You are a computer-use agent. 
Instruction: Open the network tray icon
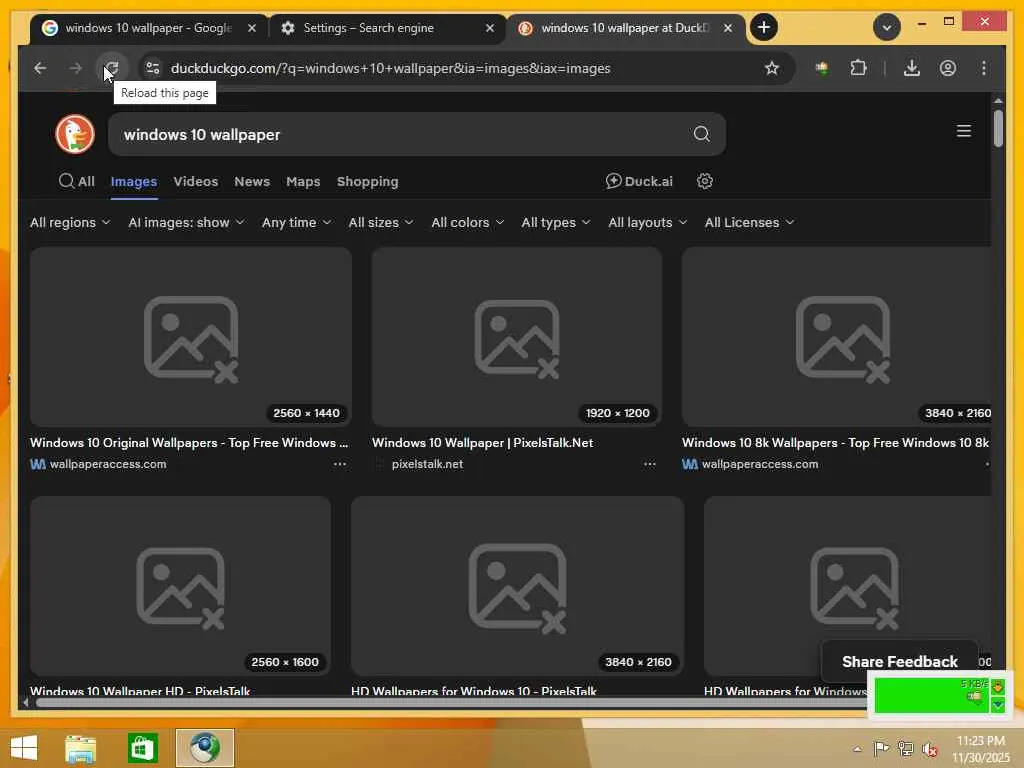tap(905, 749)
